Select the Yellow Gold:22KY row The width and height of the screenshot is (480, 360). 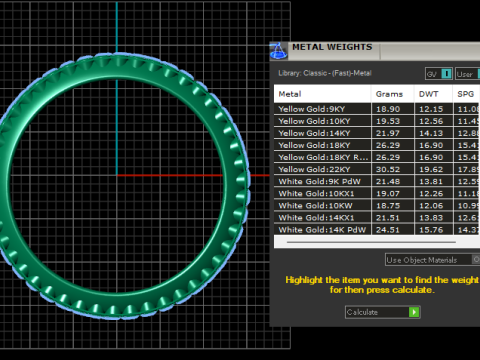click(377, 169)
